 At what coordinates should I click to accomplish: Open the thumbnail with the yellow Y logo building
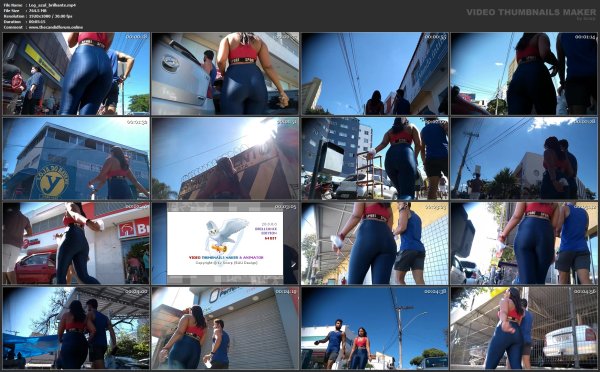(x=76, y=158)
